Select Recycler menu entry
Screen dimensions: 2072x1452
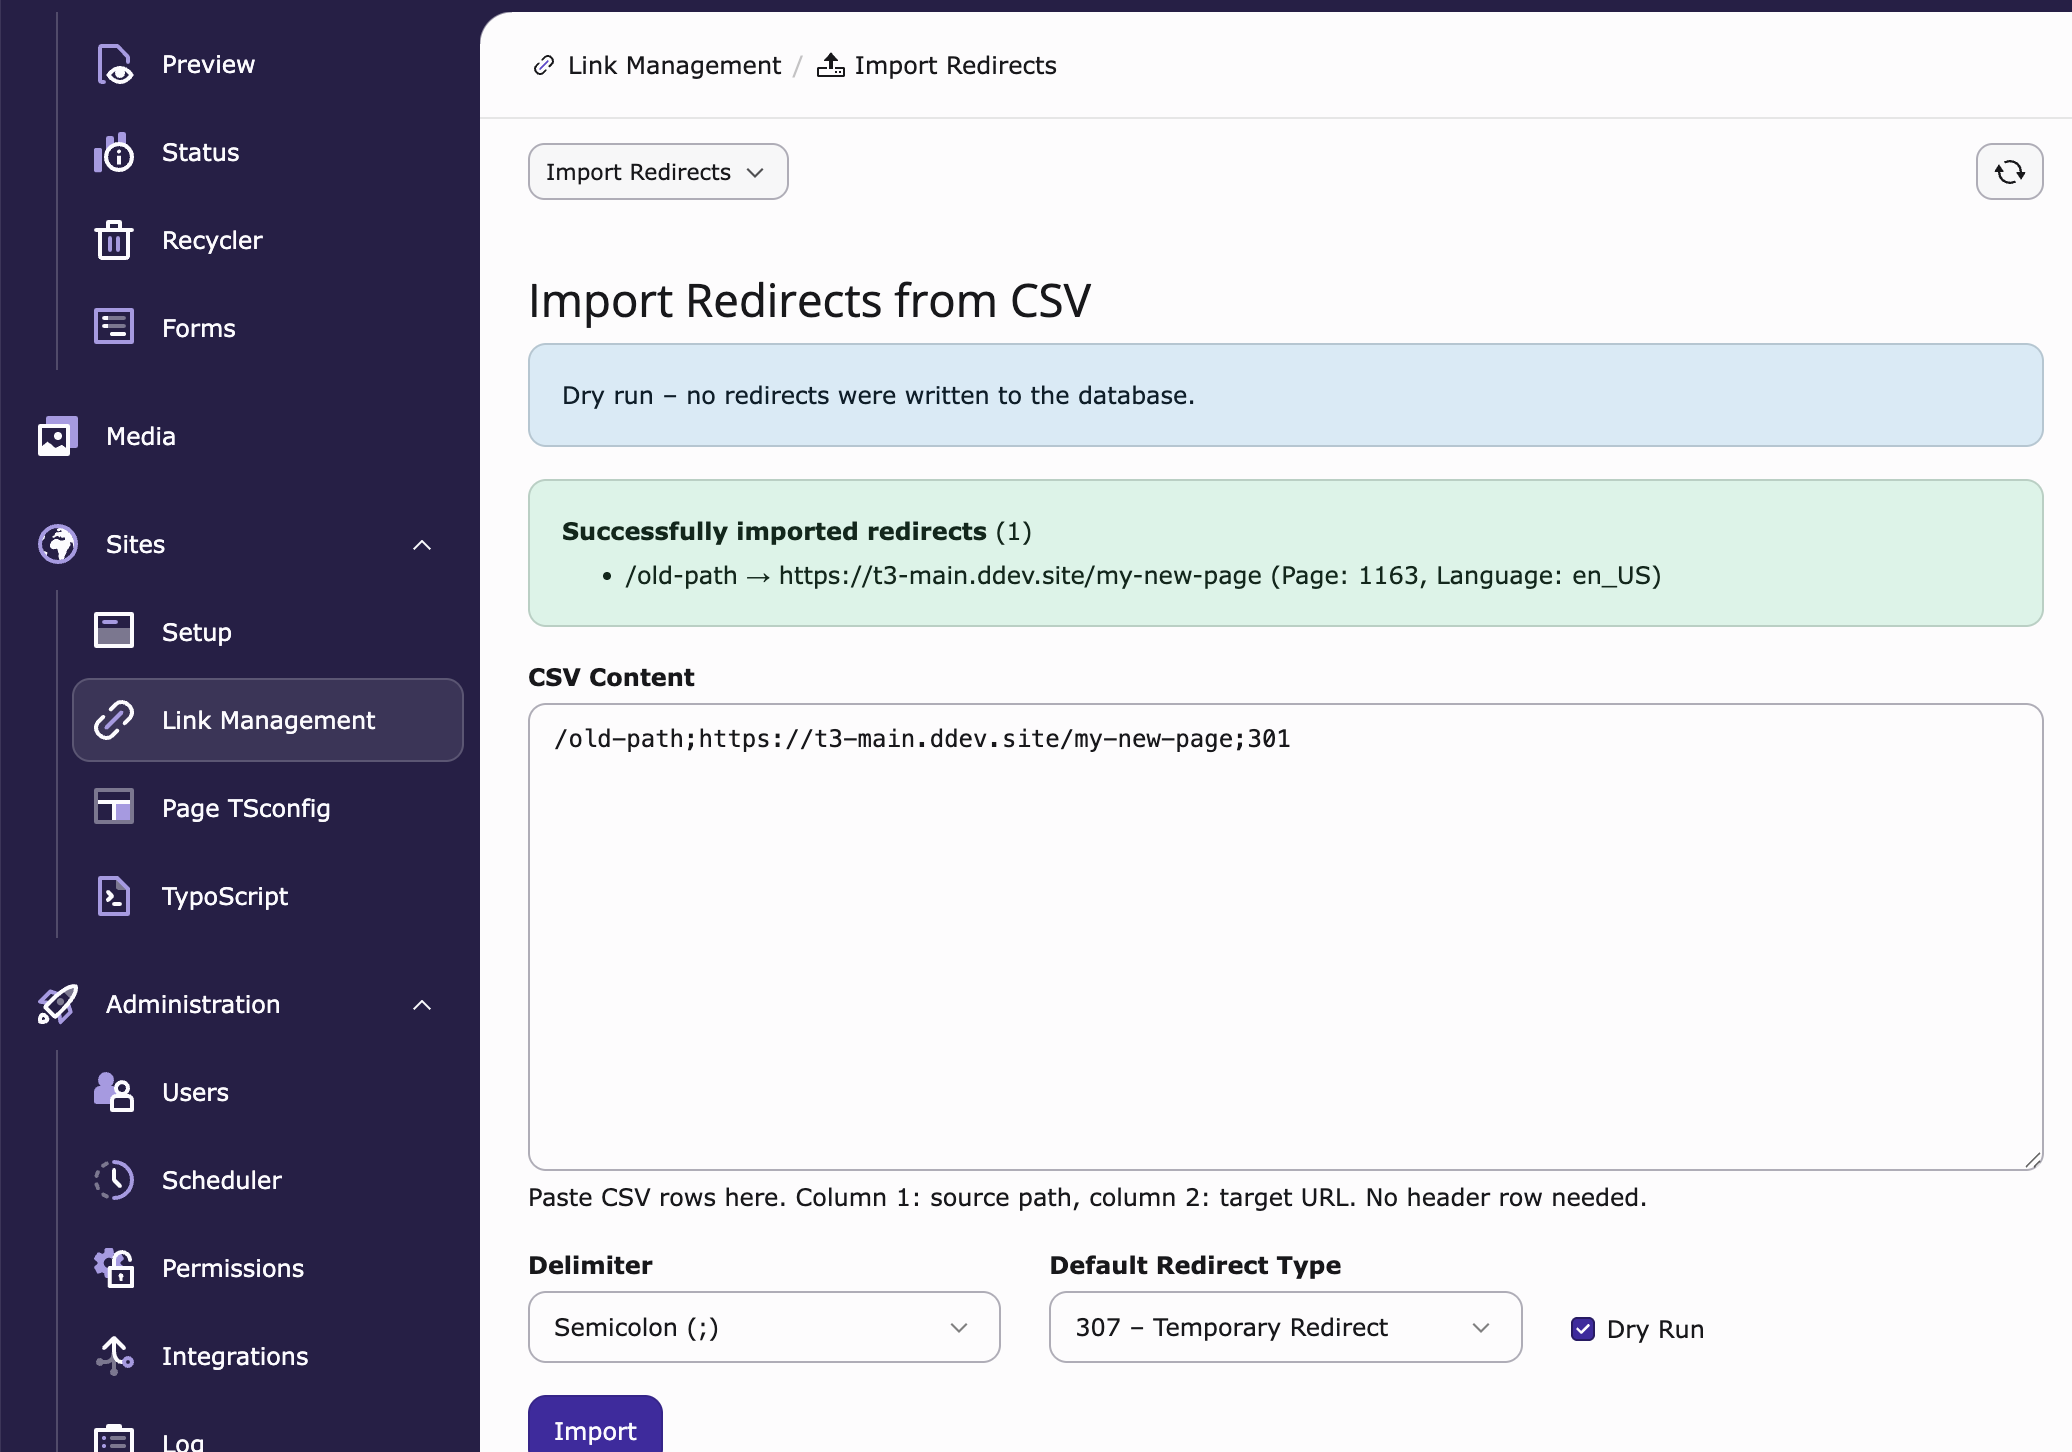(x=212, y=240)
